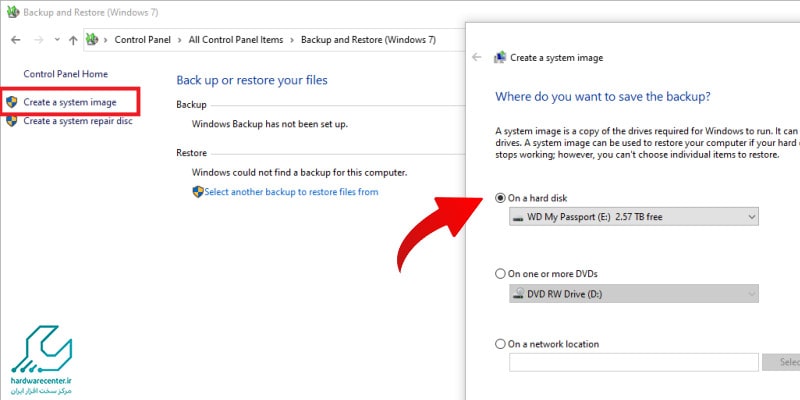Screen dimensions: 800x400
Task: Open the DVD RW Drive (D:) dropdown
Action: click(x=634, y=293)
